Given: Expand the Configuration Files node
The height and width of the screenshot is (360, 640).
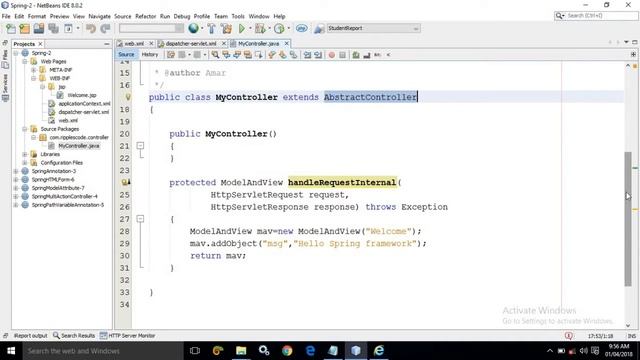Looking at the screenshot, I should (25, 162).
